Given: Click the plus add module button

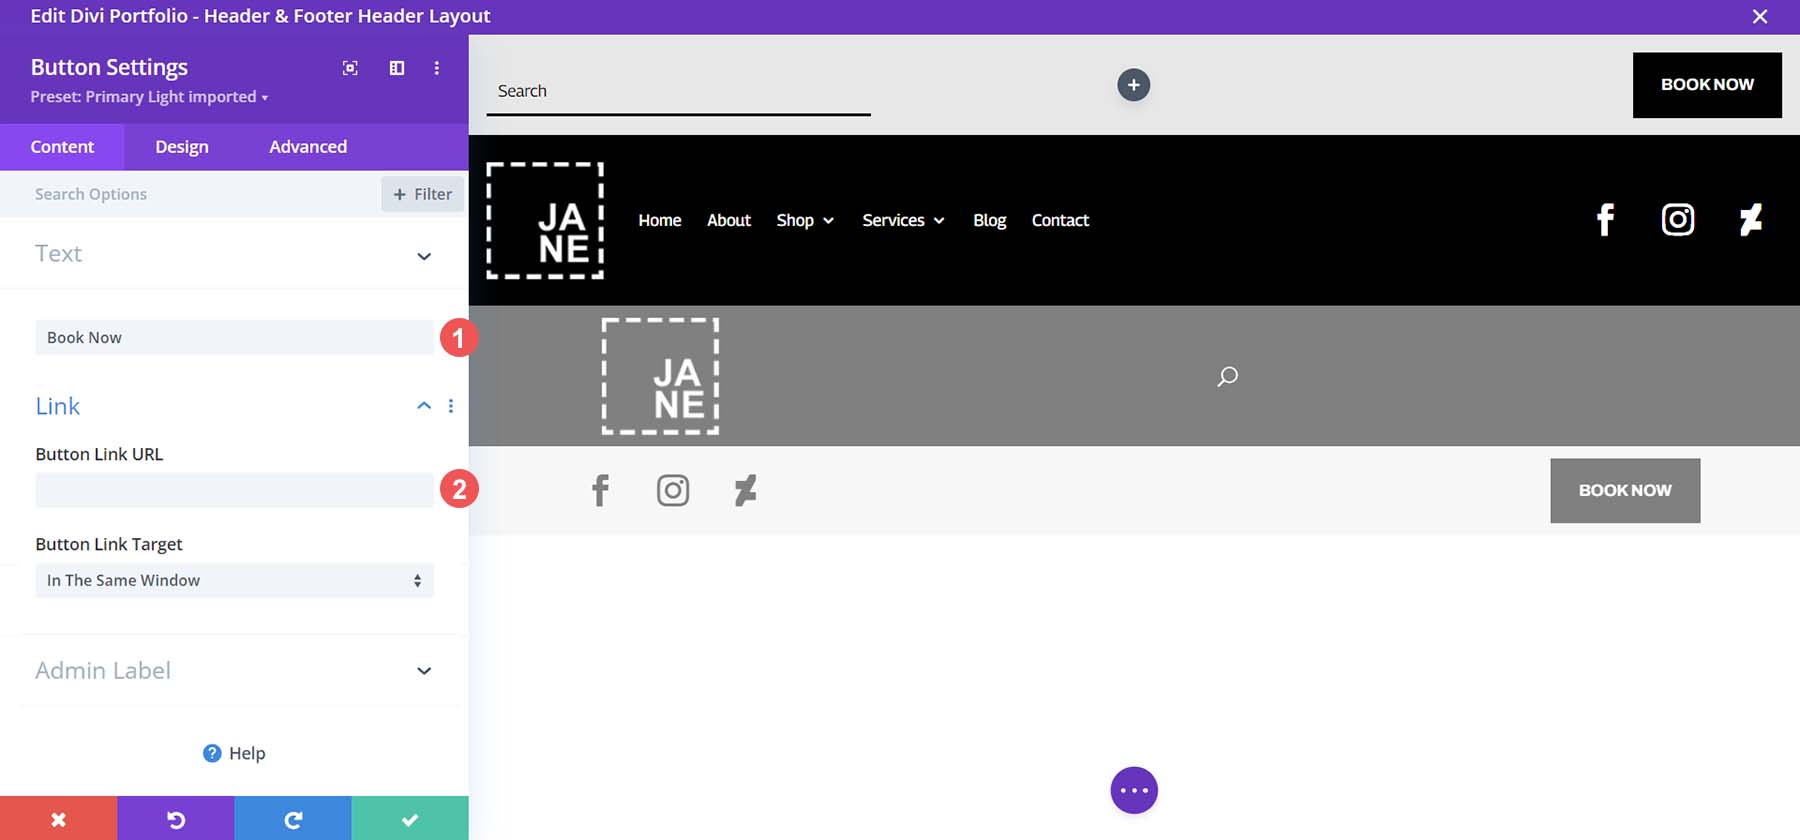Looking at the screenshot, I should [1133, 85].
